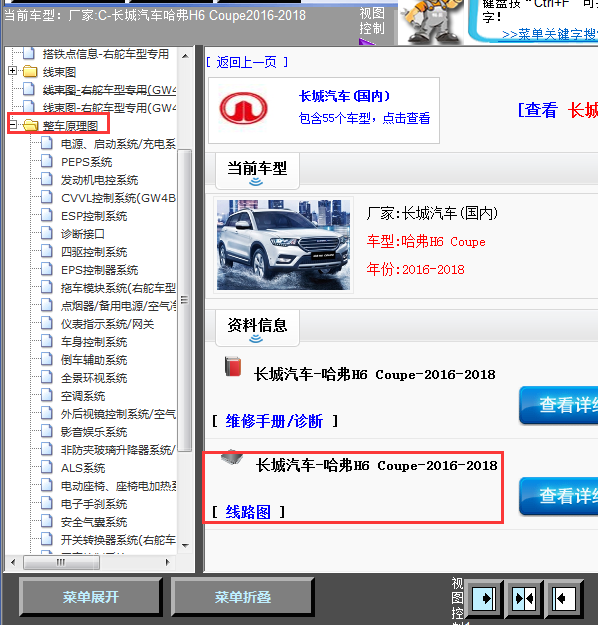Screen dimensions: 598x625
Task: Click the 整车原理图 folder icon
Action: [x=30, y=126]
